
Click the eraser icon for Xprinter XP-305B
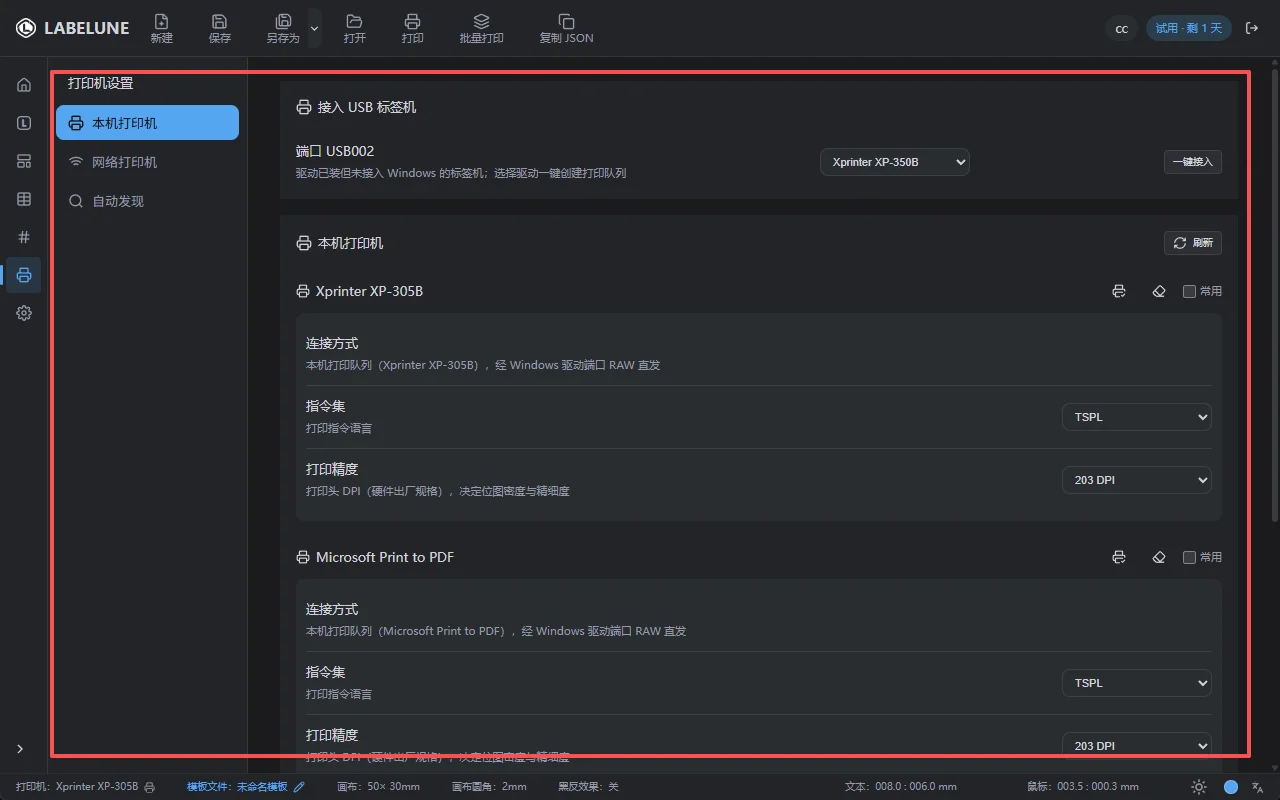pos(1159,291)
